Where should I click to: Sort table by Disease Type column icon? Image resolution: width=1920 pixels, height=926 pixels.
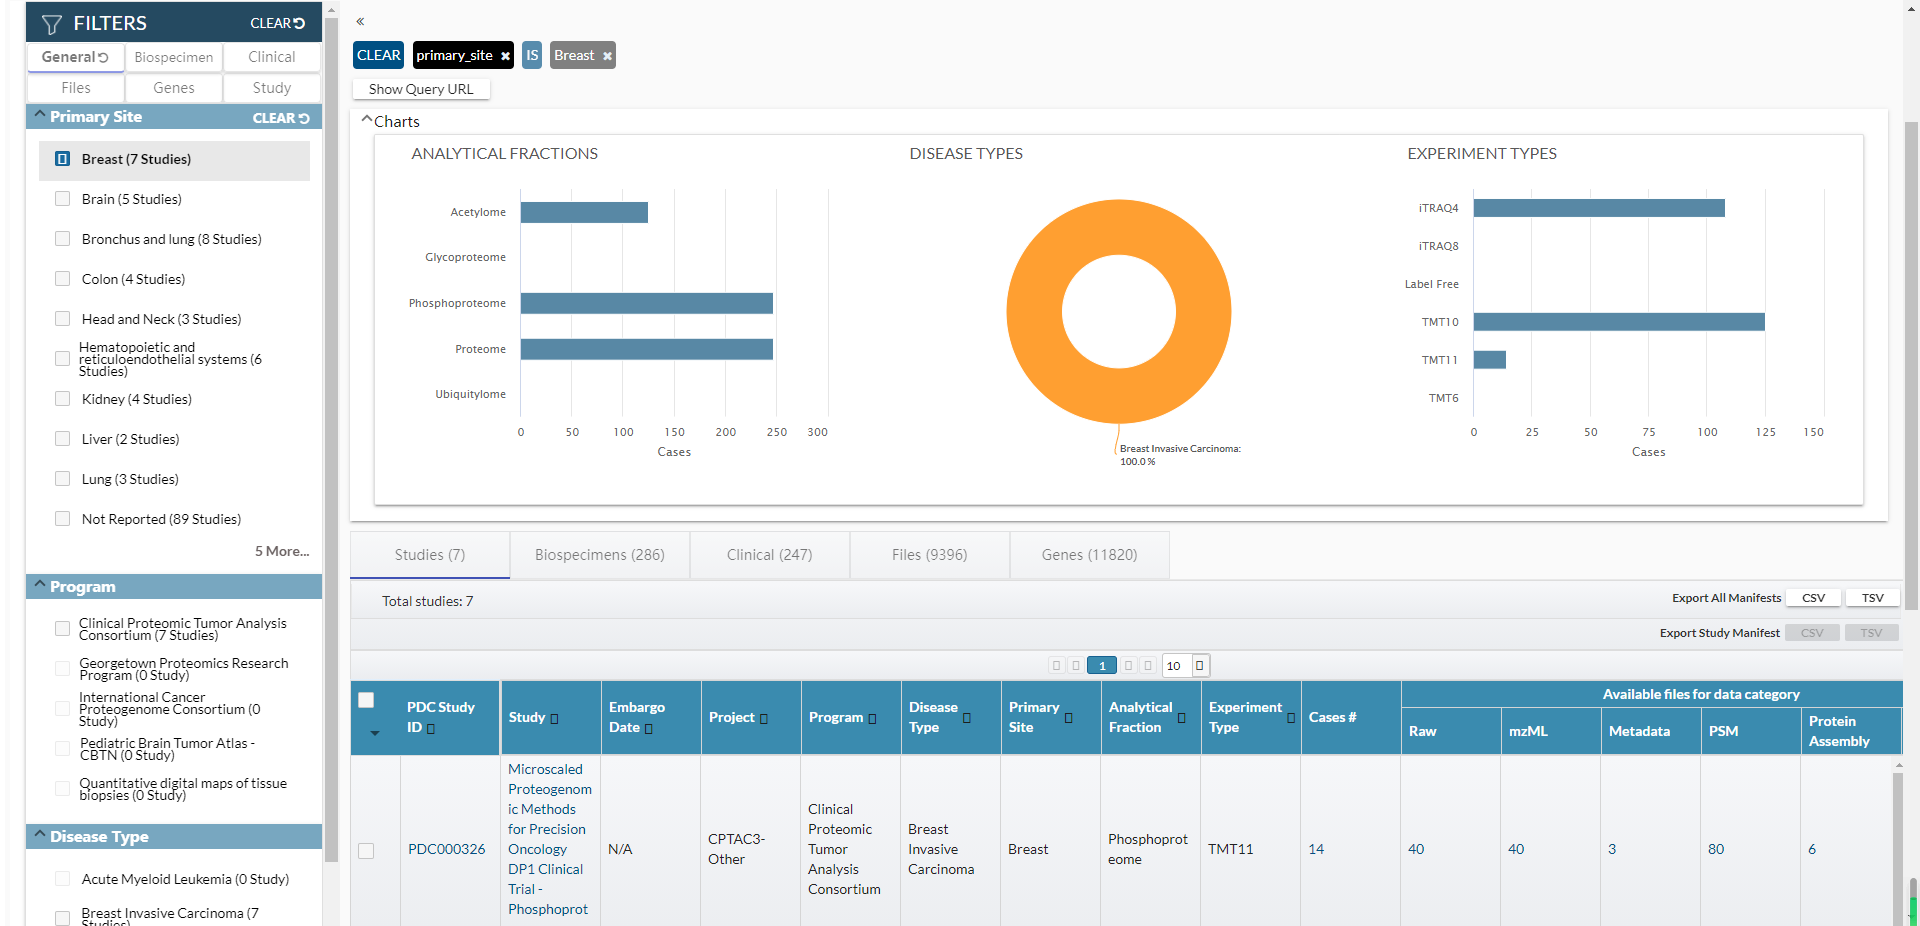[967, 718]
